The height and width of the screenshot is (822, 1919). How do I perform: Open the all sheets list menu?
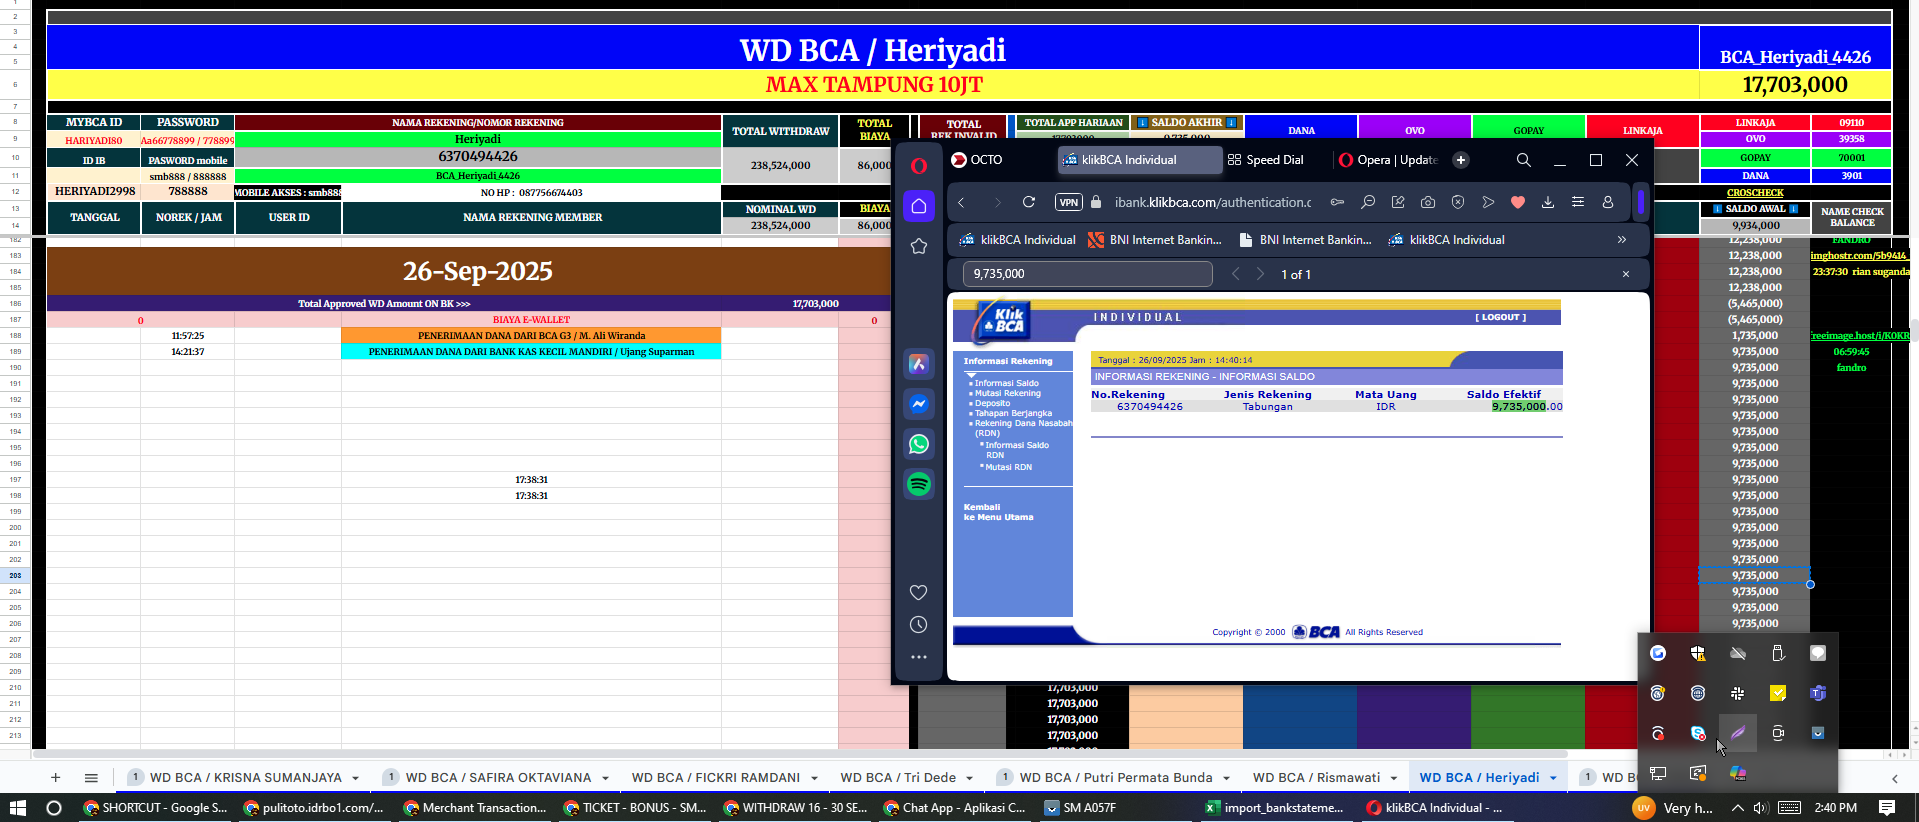click(x=91, y=778)
